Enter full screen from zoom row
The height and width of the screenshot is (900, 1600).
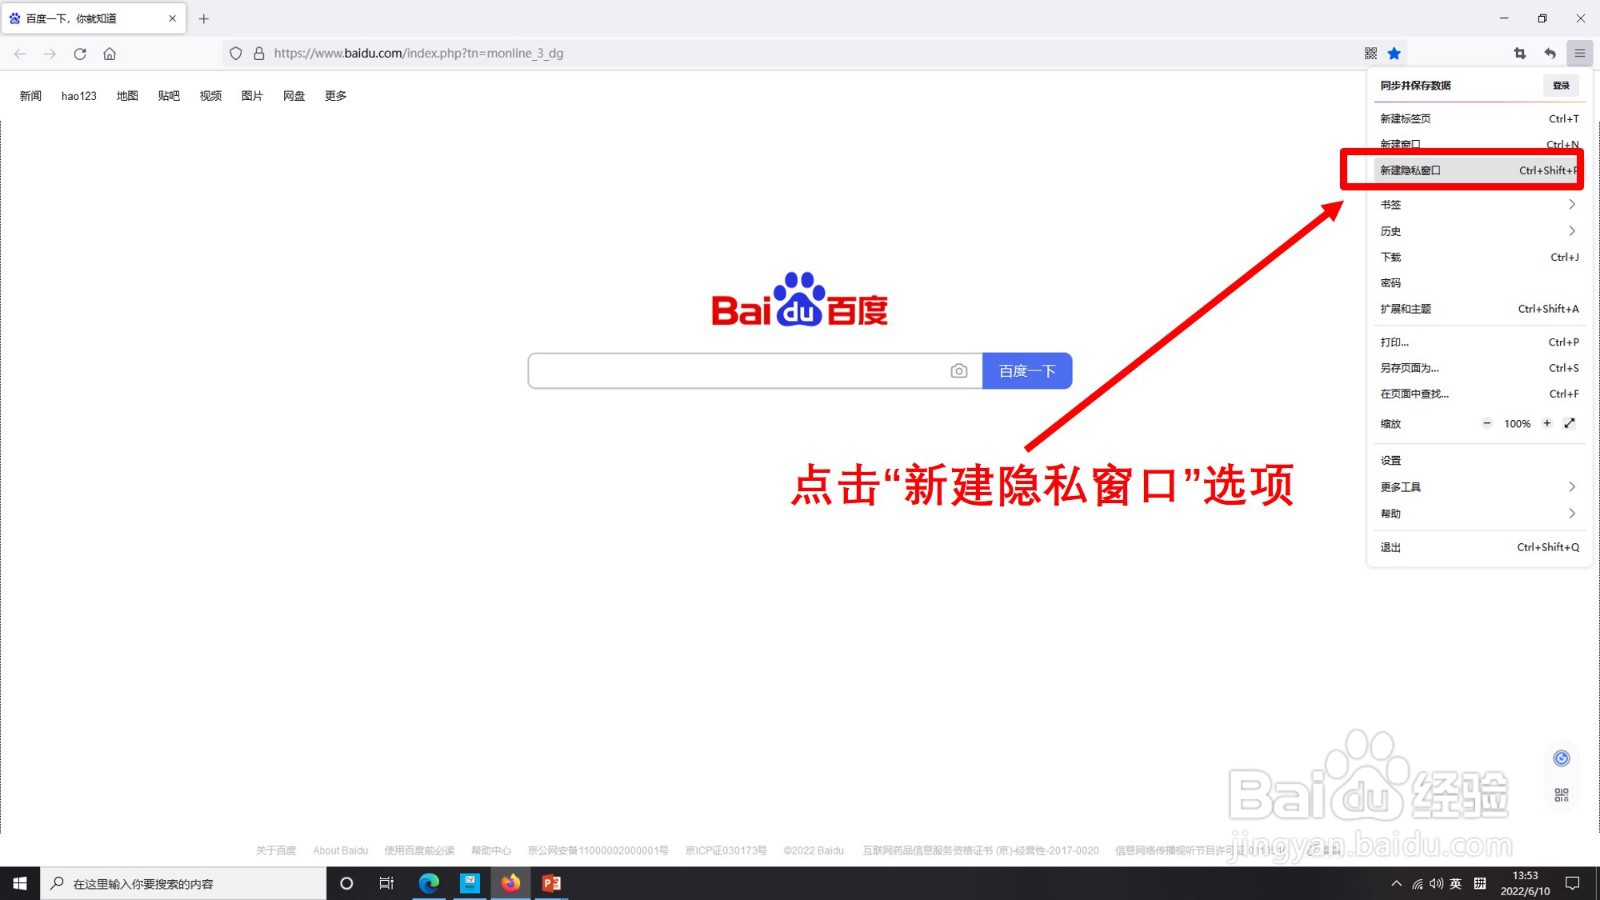tap(1570, 424)
